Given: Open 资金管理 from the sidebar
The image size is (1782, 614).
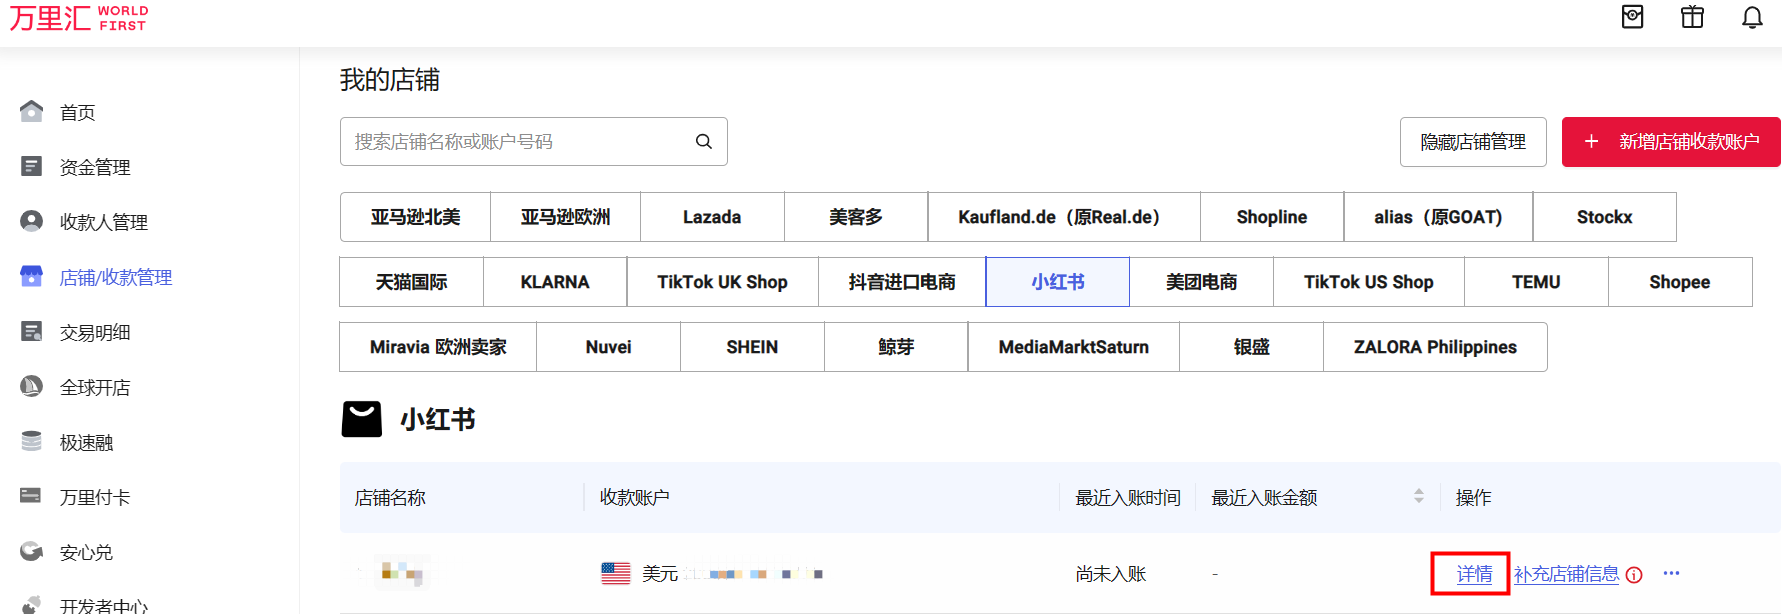Looking at the screenshot, I should point(94,168).
